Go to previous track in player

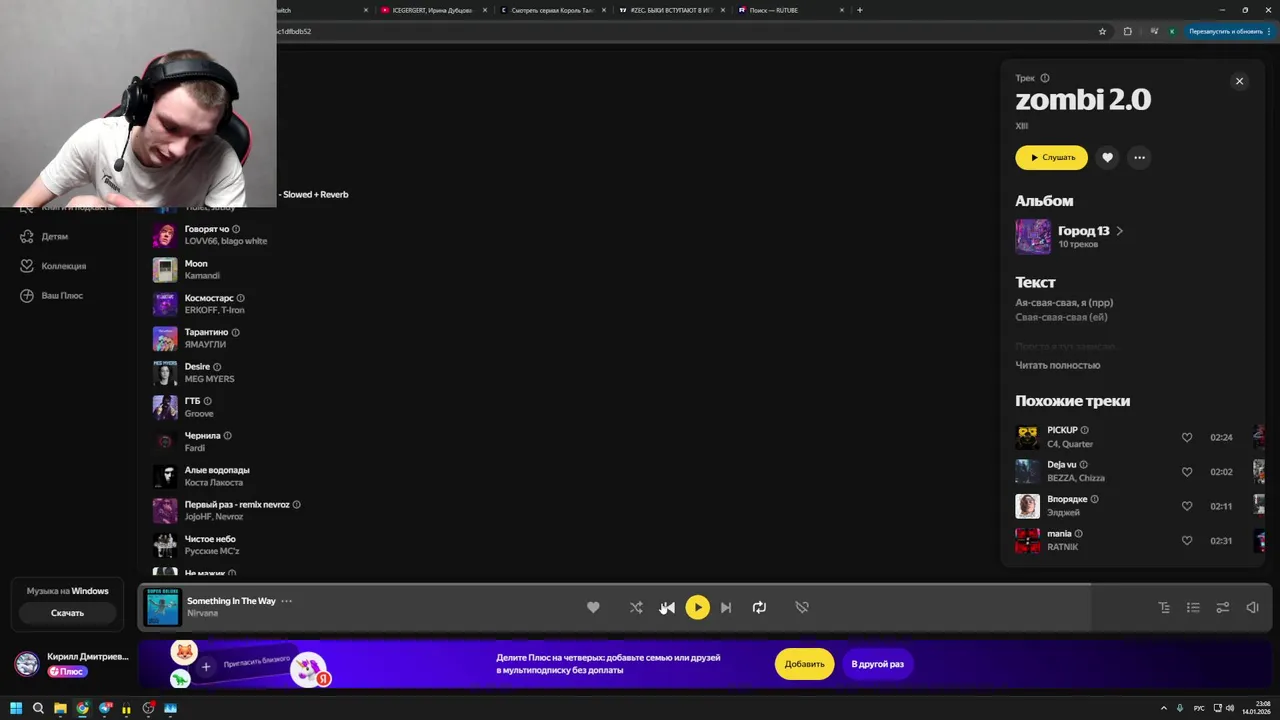[667, 607]
